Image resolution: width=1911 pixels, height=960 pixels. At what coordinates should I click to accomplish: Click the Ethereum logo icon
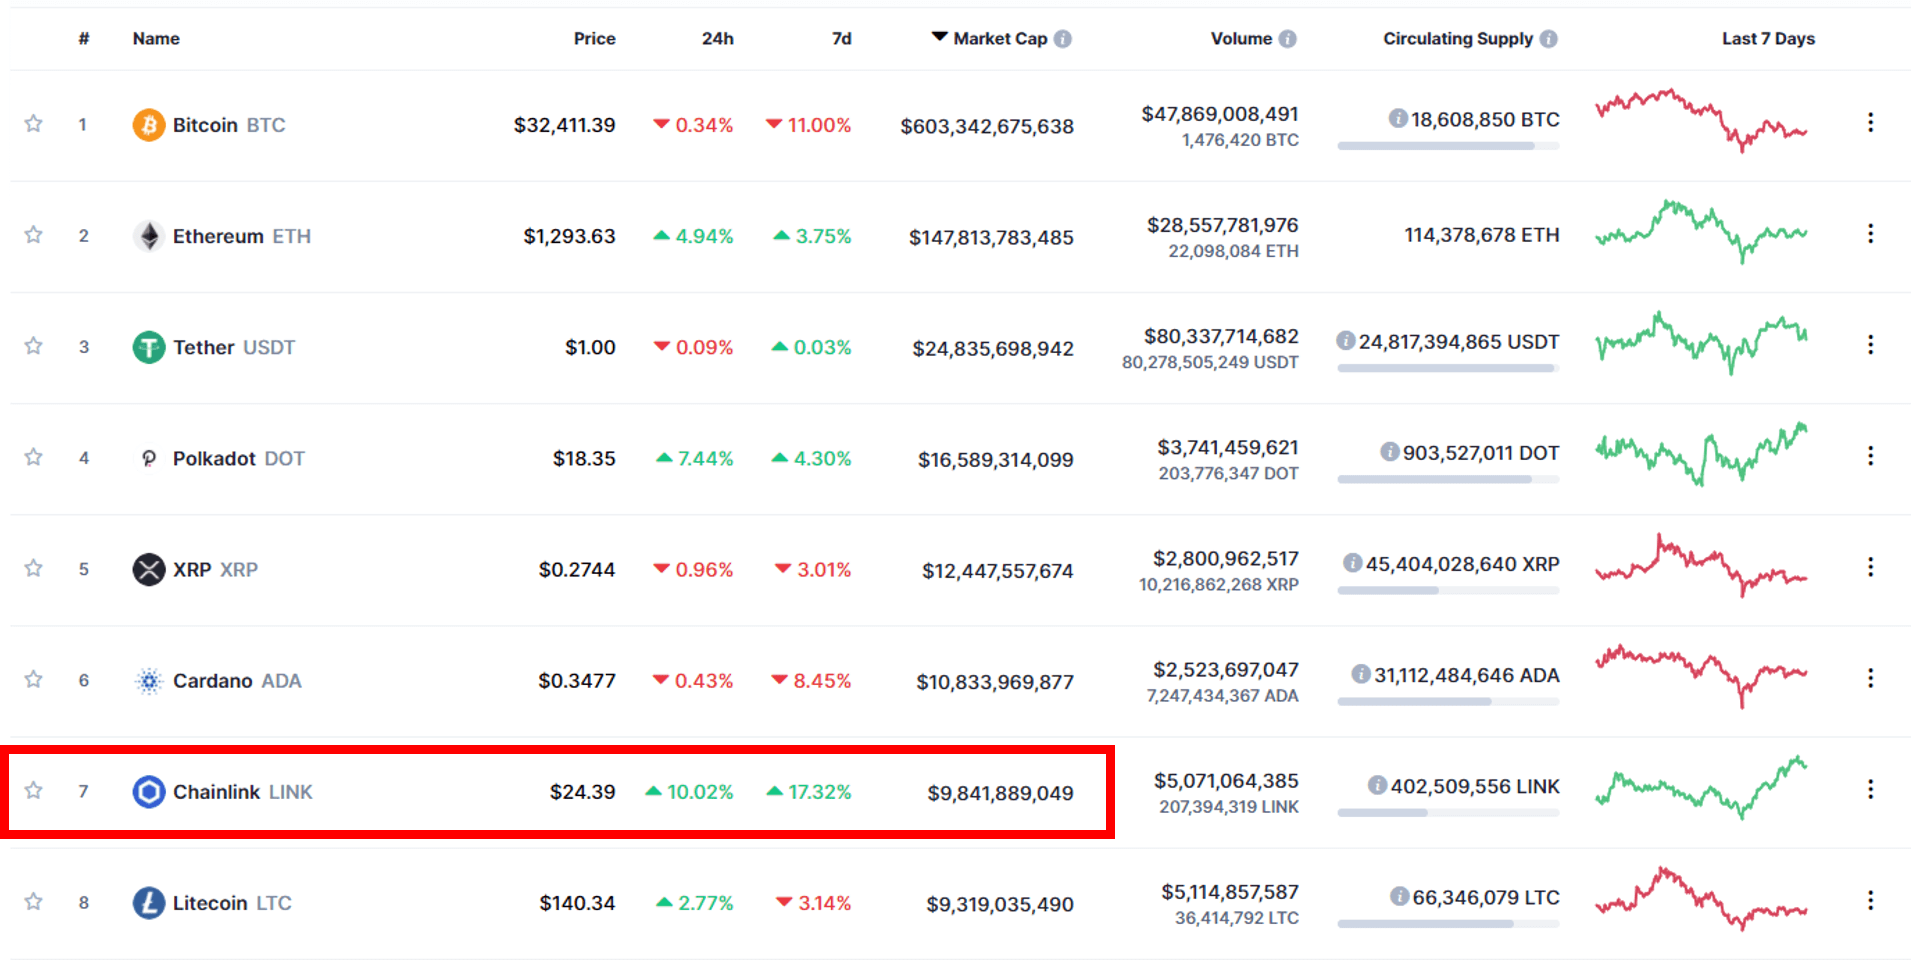click(149, 236)
